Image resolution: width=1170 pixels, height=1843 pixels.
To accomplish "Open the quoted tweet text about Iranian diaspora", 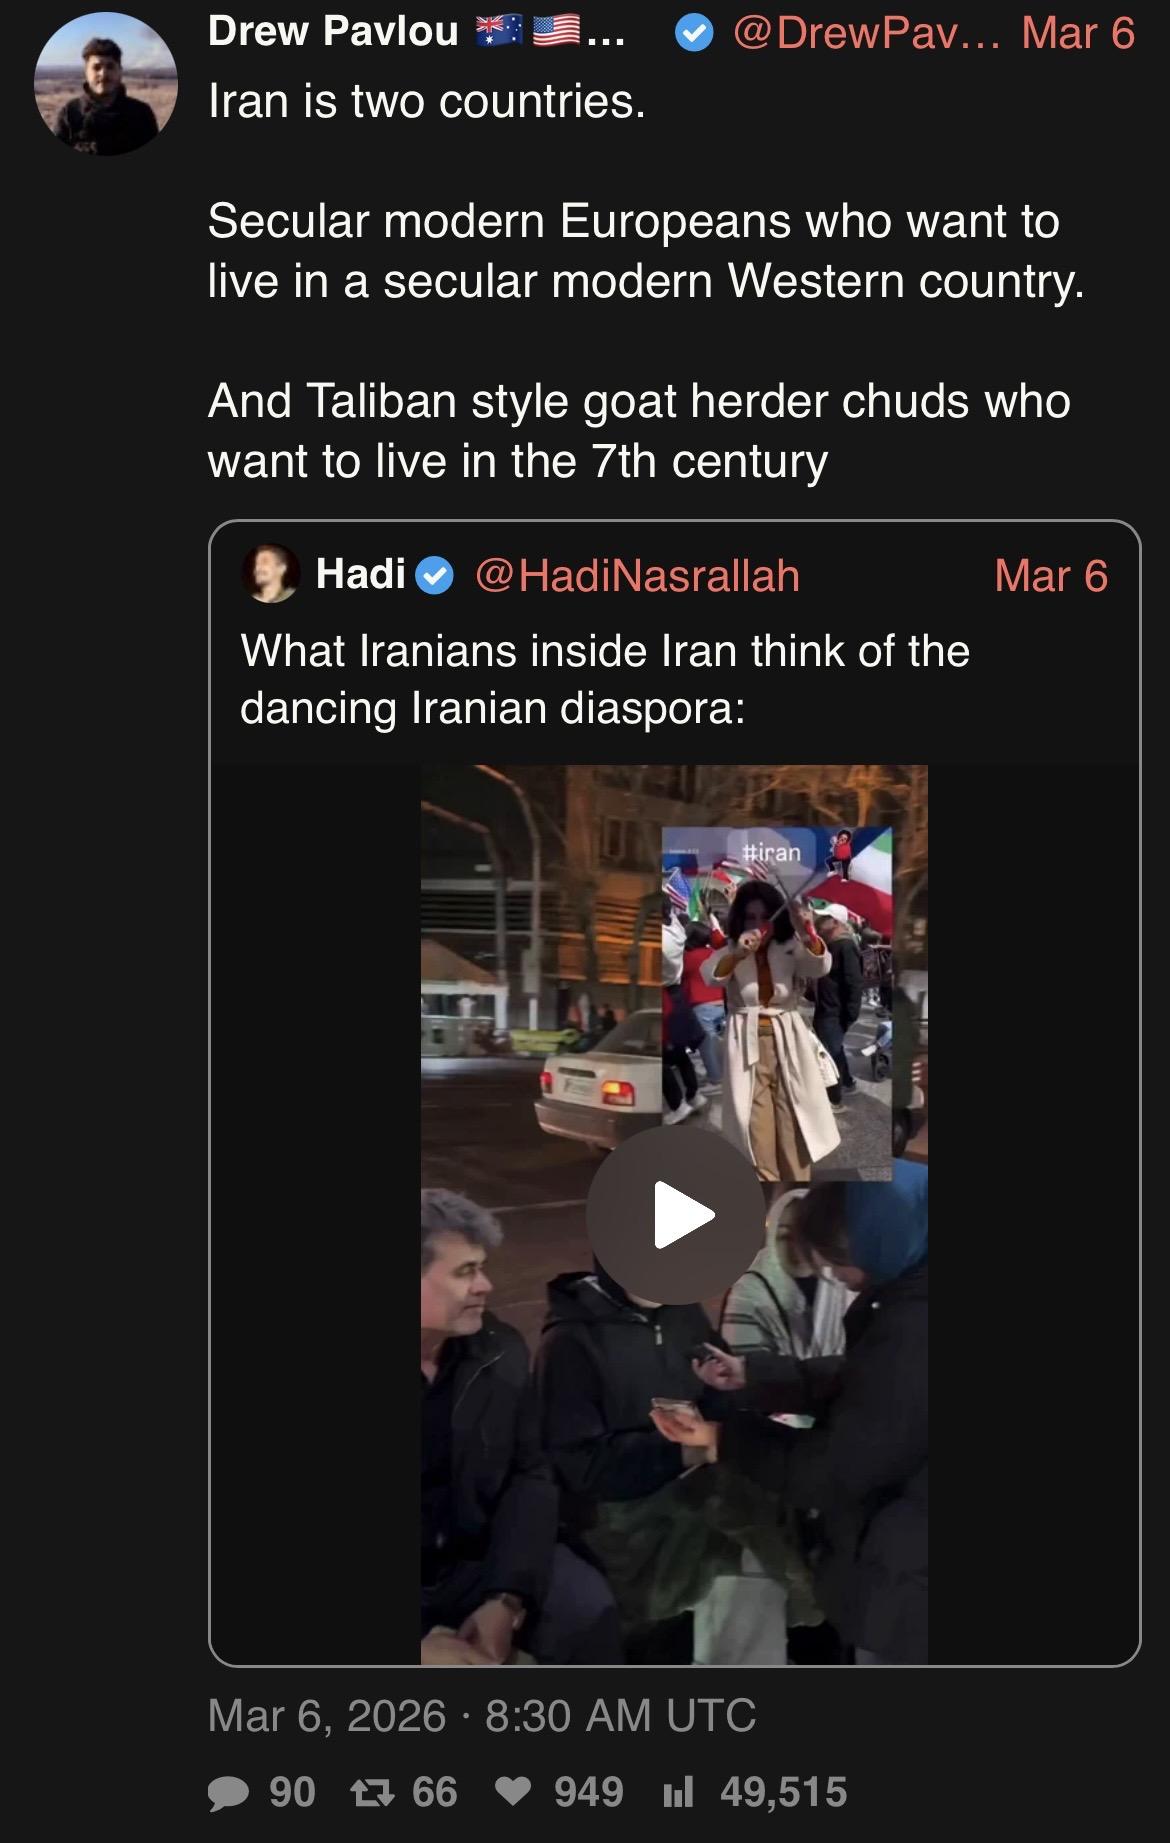I will [605, 679].
